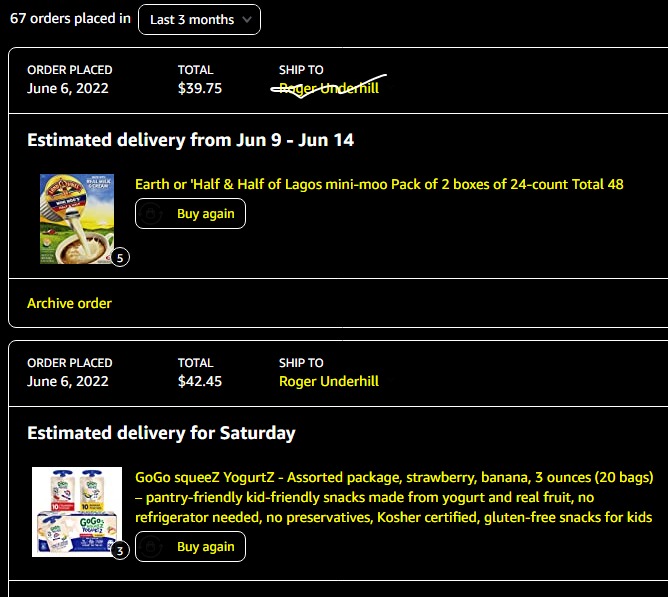Click the quantity badge showing 3
This screenshot has height=597, width=668.
pyautogui.click(x=120, y=549)
